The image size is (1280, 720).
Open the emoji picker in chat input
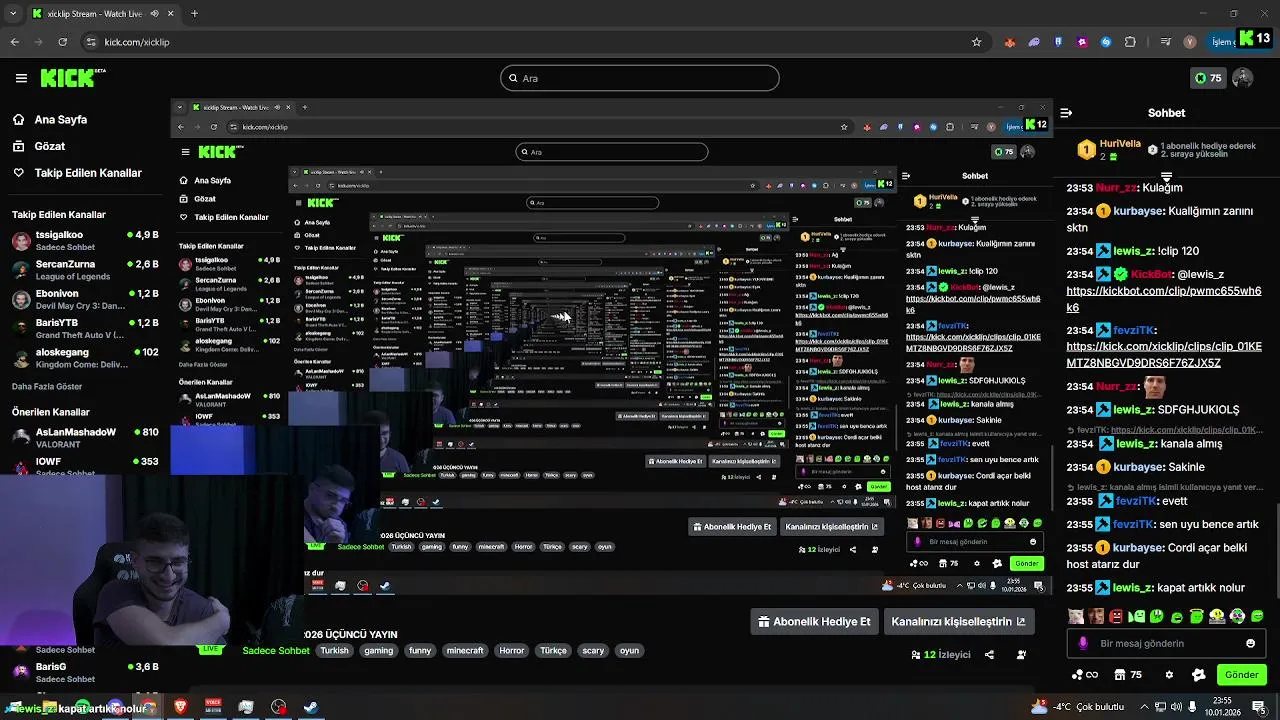click(x=1250, y=643)
